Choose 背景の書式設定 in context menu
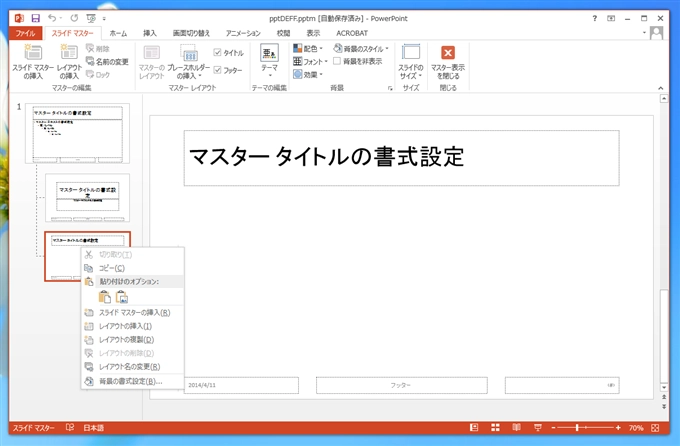This screenshot has width=680, height=446. pos(132,381)
